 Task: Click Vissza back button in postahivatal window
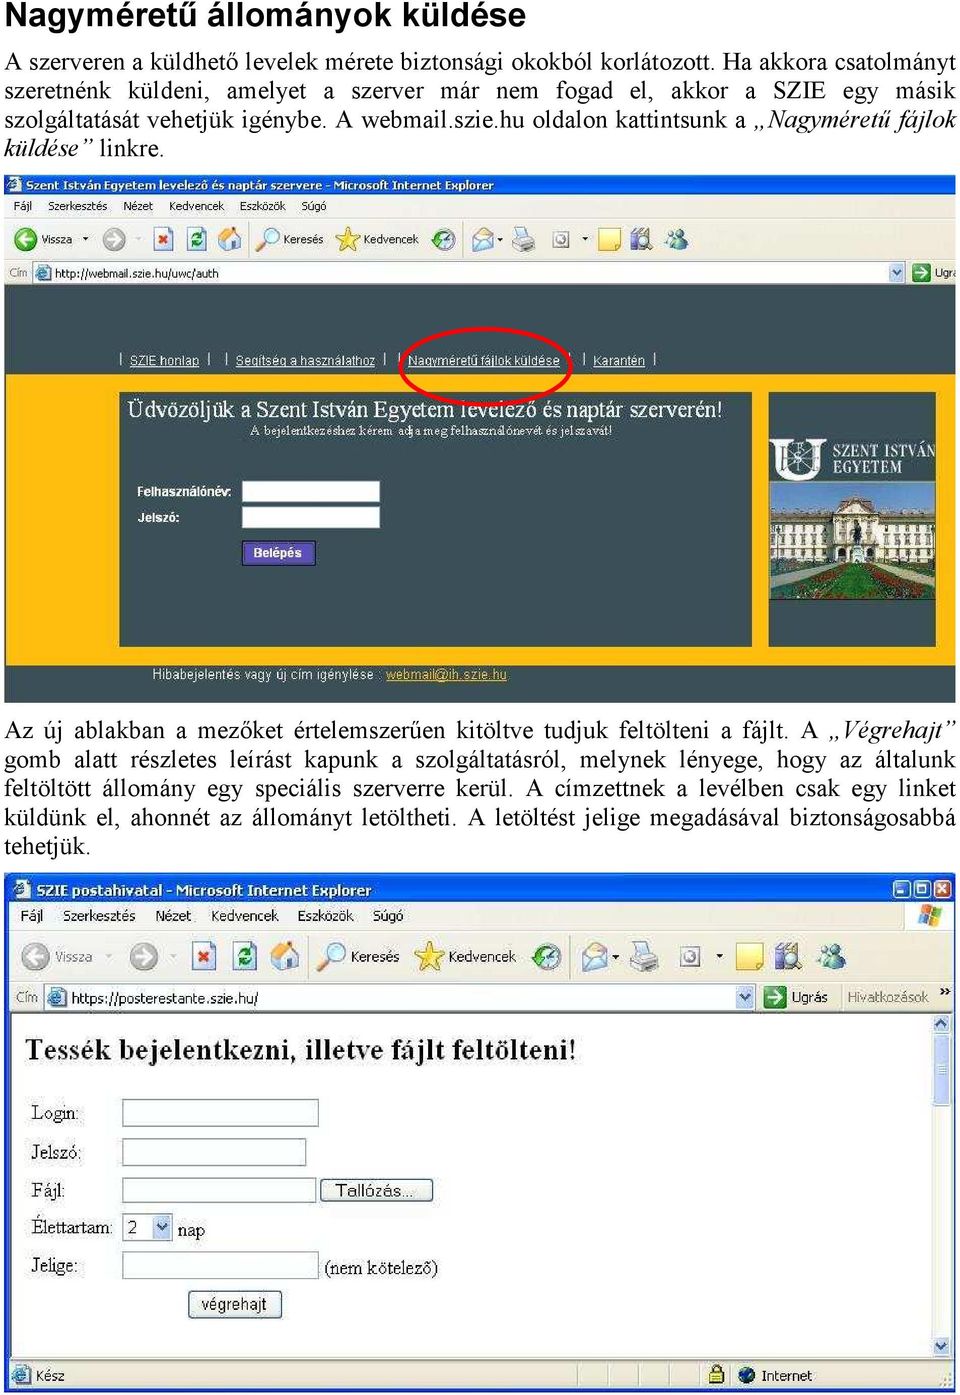click(57, 956)
